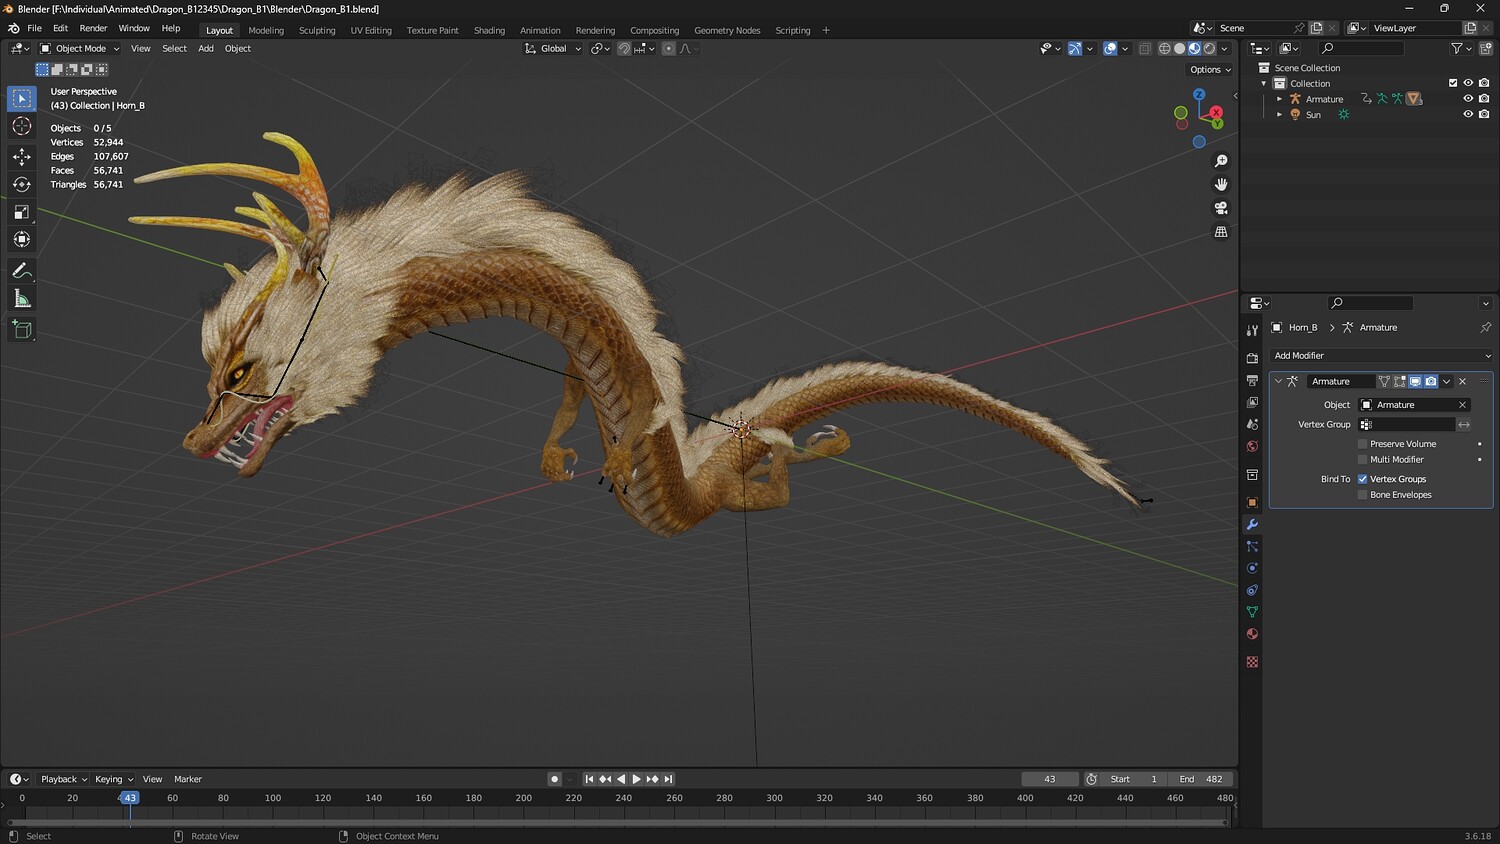The height and width of the screenshot is (844, 1500).
Task: Select the Measure tool
Action: click(x=22, y=299)
